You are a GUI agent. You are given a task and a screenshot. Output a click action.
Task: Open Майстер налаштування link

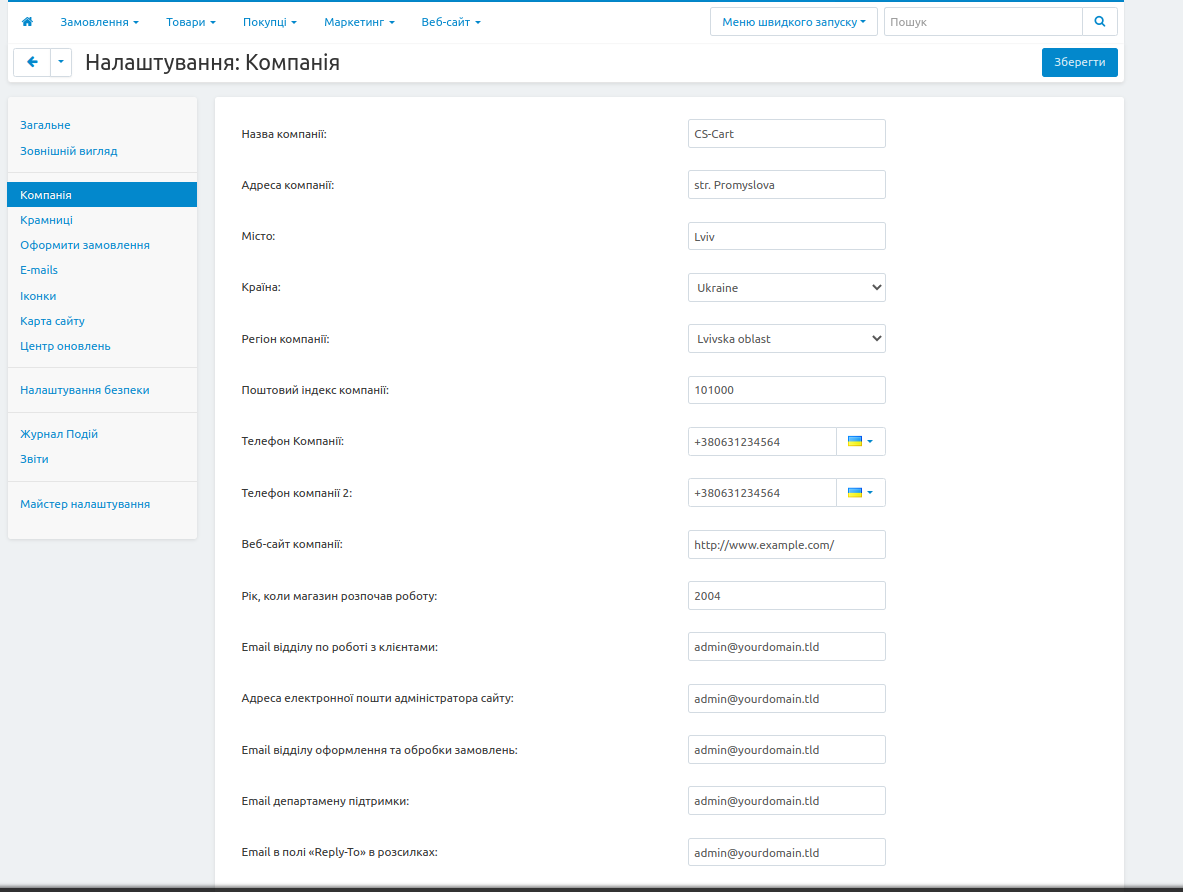click(85, 504)
